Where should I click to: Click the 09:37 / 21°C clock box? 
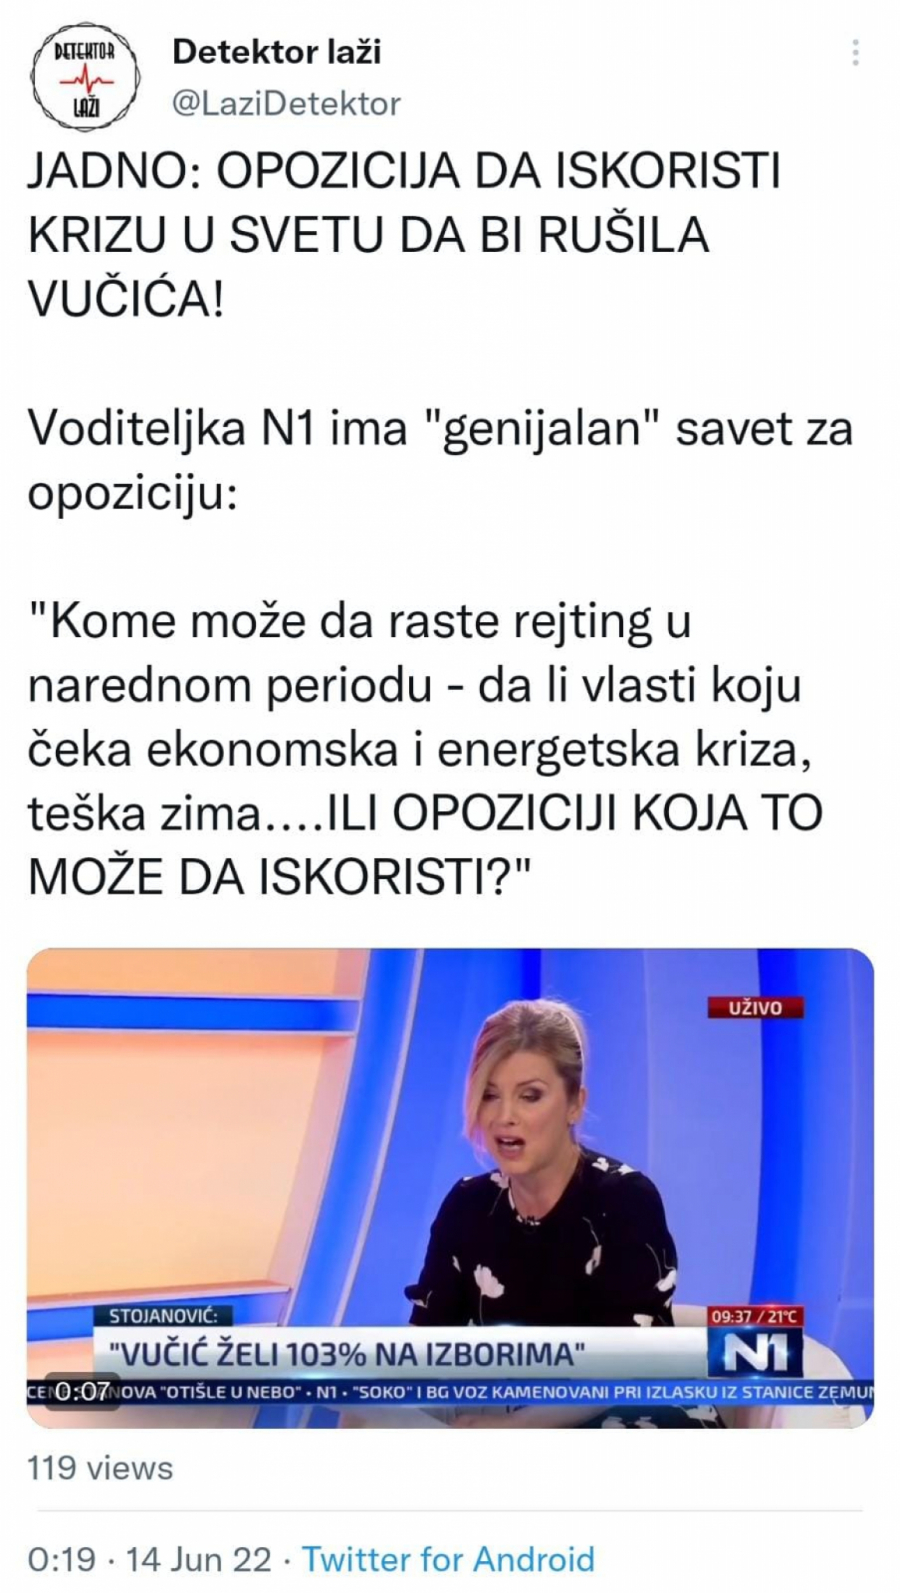756,1316
